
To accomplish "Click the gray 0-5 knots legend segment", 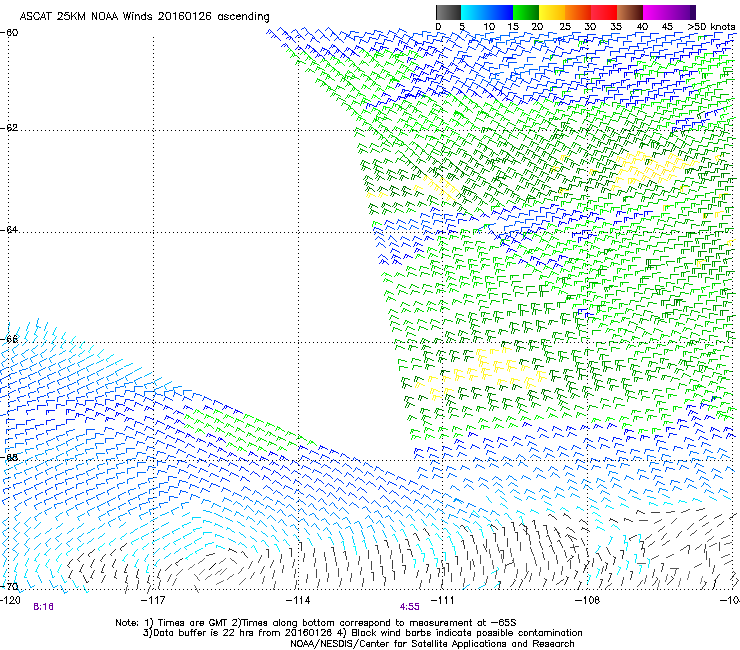I will click(448, 12).
